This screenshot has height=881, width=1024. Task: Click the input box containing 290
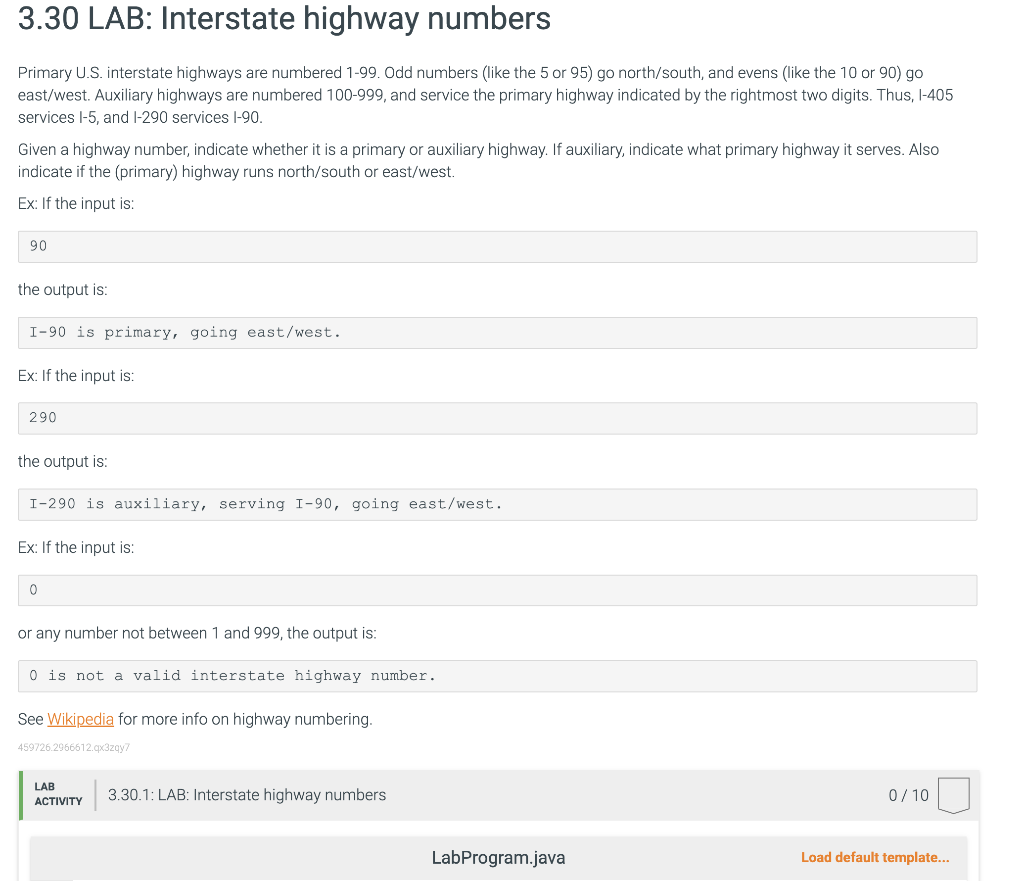click(497, 418)
